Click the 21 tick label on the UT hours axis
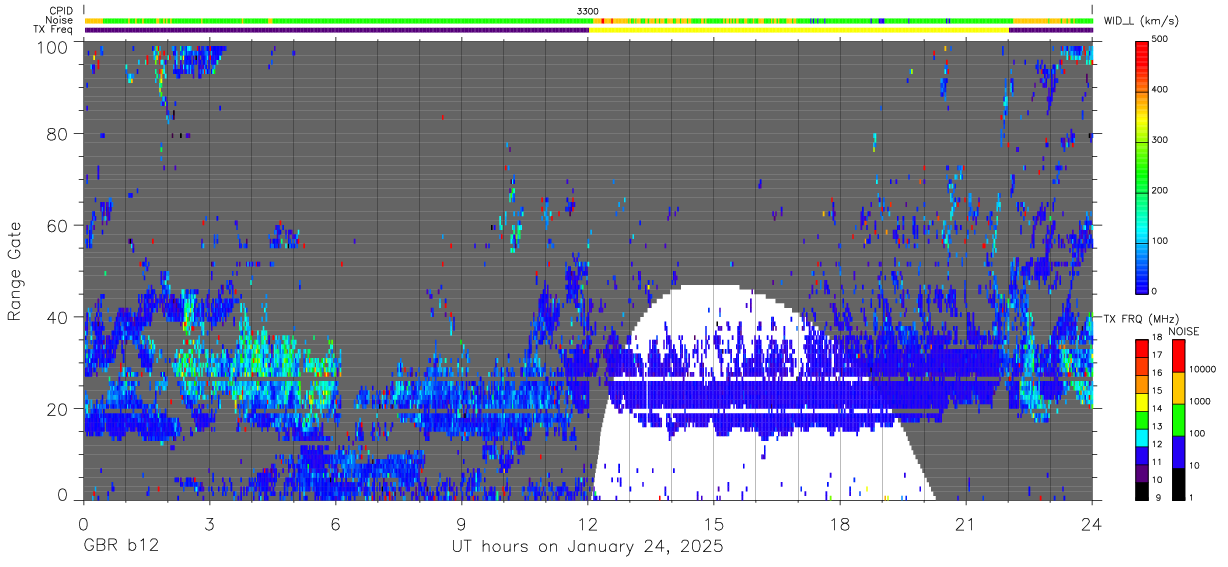 [966, 525]
